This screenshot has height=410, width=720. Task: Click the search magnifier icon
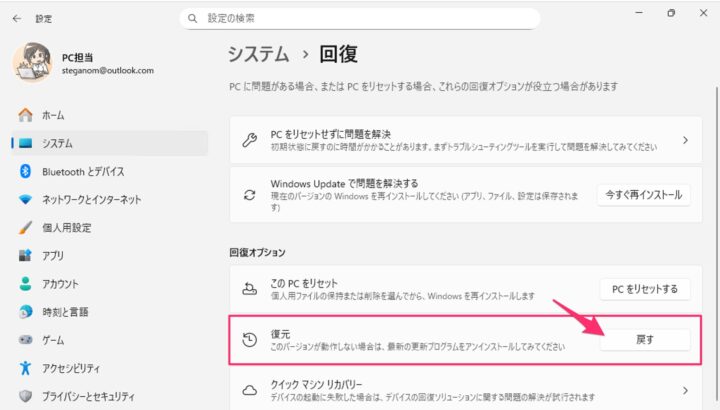[x=192, y=18]
